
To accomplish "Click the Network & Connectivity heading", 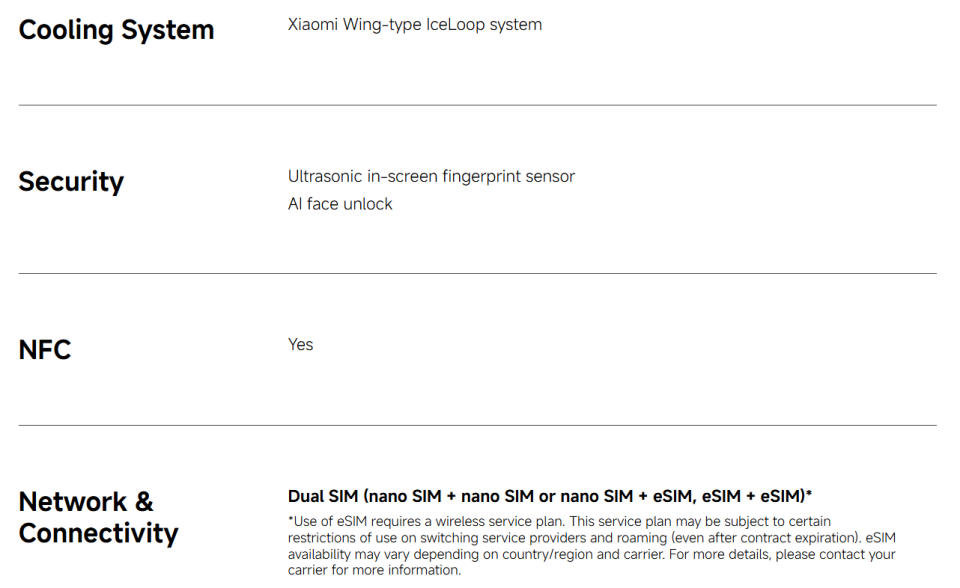I will (x=98, y=518).
